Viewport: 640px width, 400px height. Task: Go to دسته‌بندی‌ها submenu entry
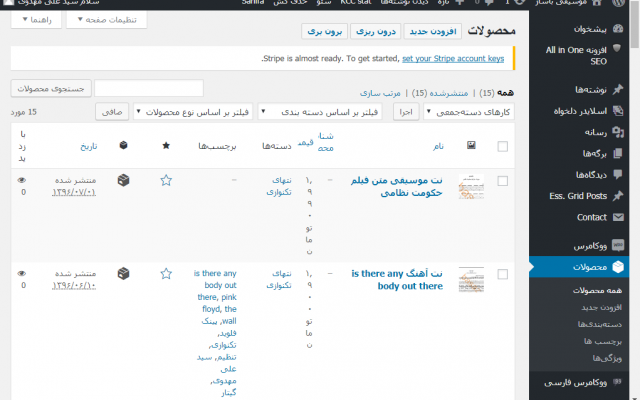(600, 324)
